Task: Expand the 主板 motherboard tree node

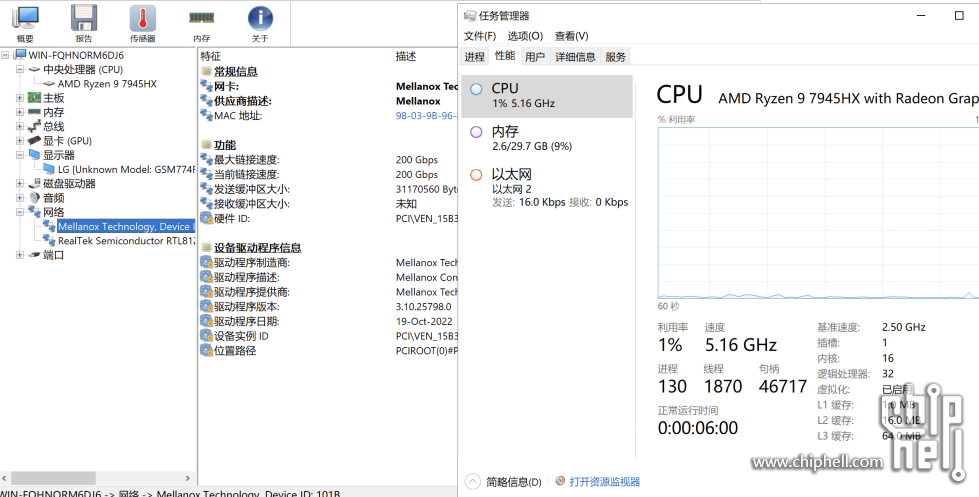Action: tap(20, 98)
